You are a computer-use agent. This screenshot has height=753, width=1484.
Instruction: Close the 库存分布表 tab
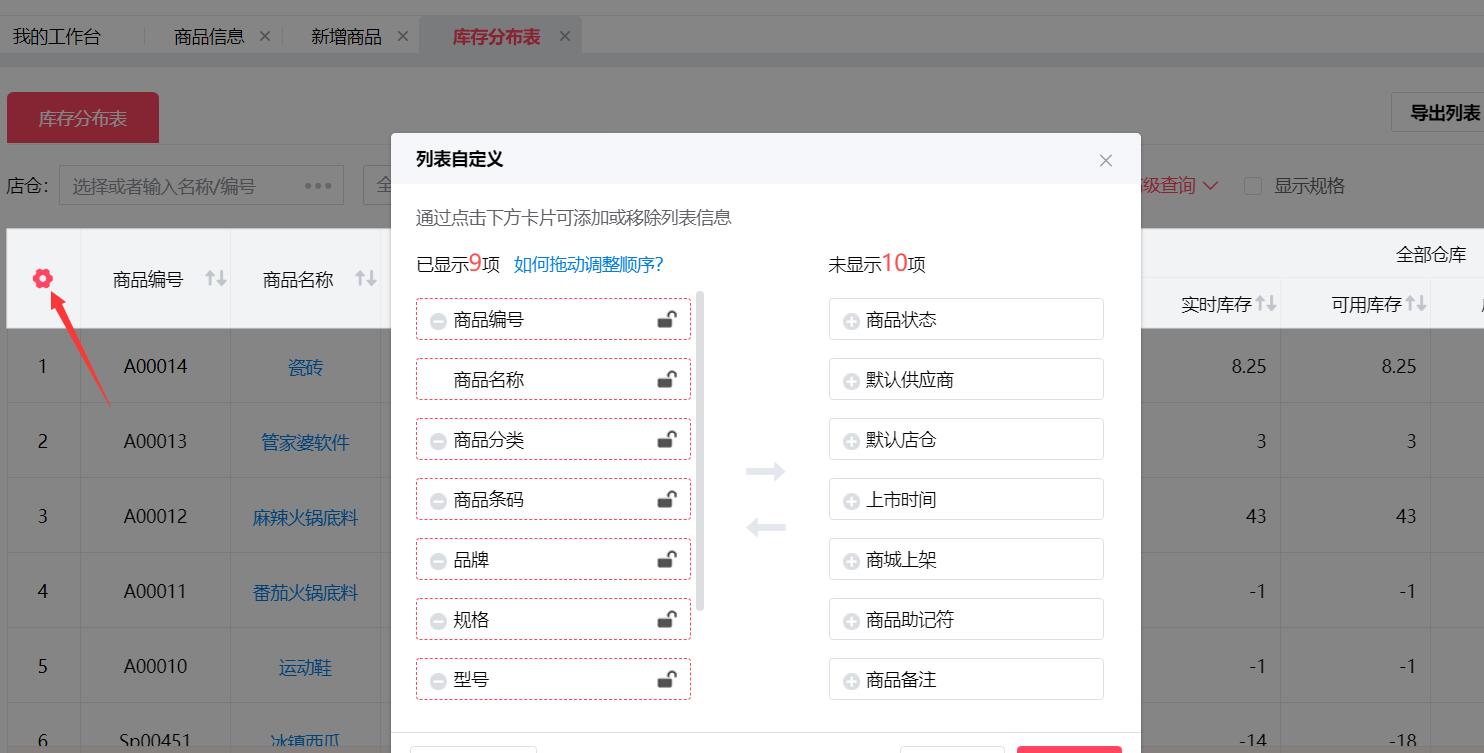pyautogui.click(x=564, y=36)
